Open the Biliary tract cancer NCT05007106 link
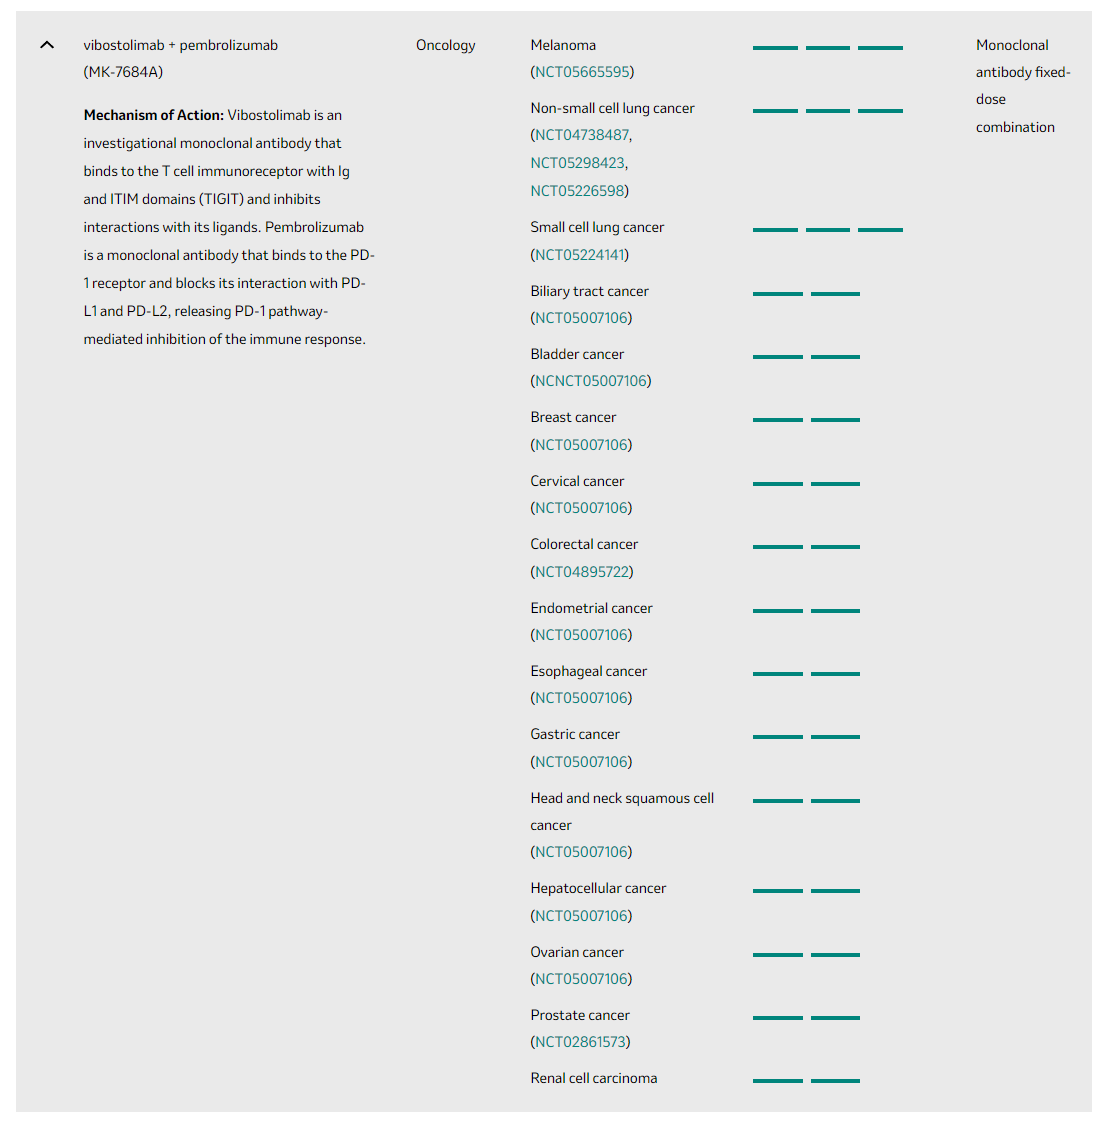Image resolution: width=1119 pixels, height=1121 pixels. click(581, 318)
